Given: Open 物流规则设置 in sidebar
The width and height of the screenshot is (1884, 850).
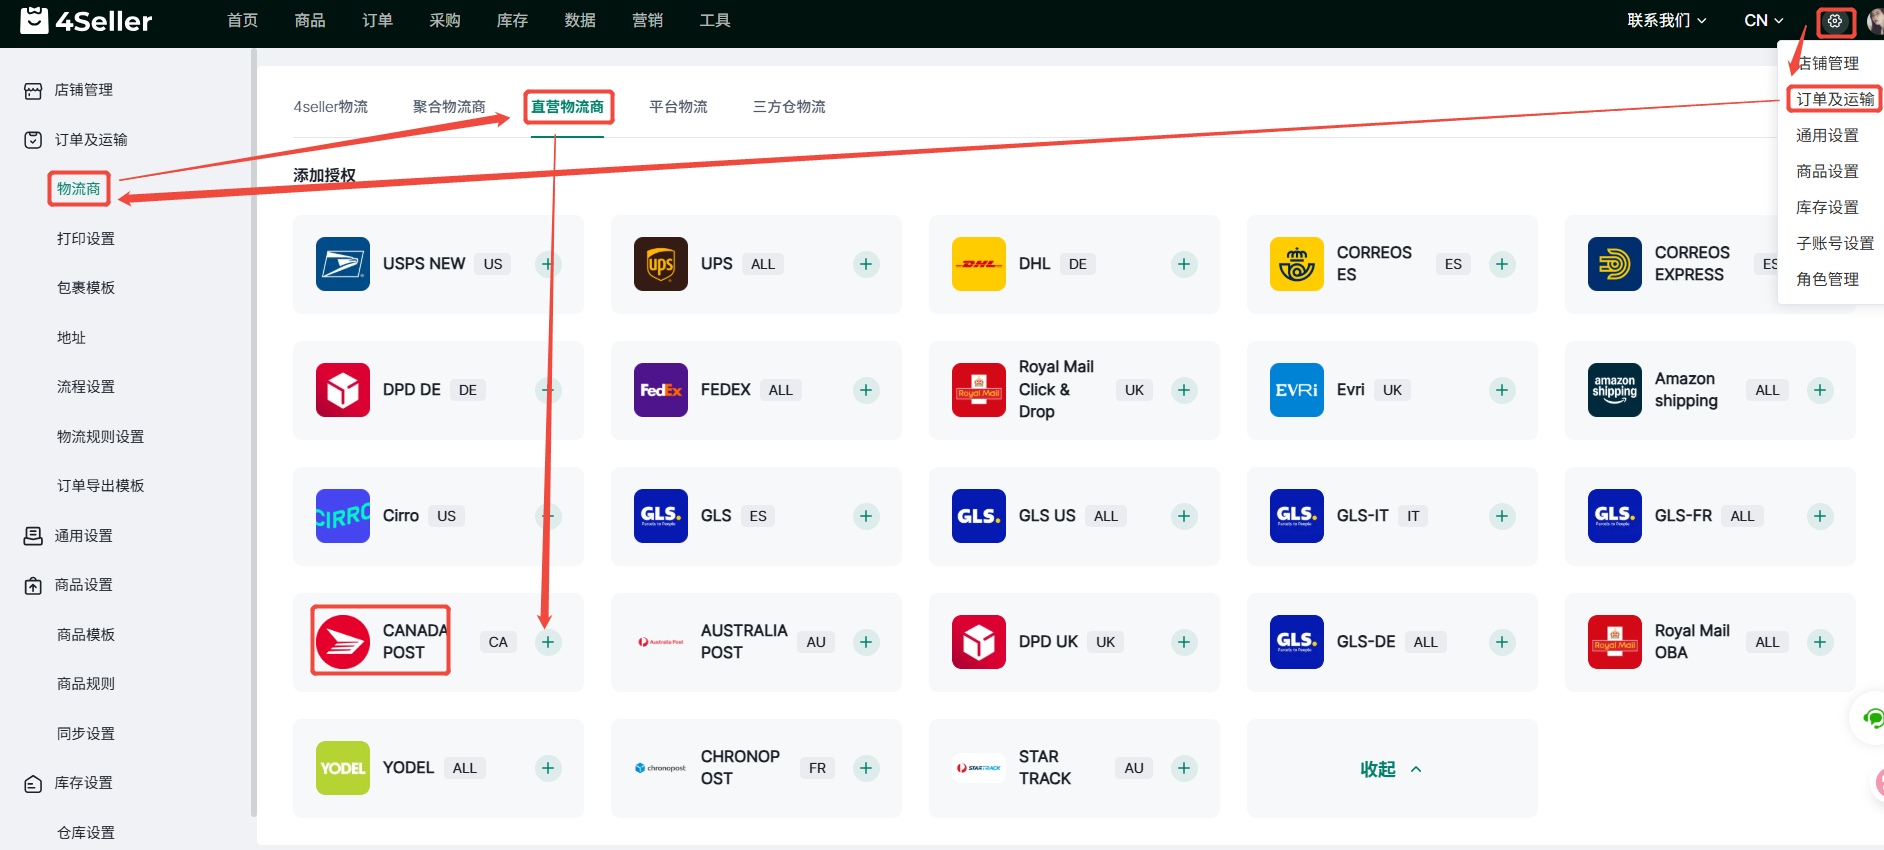Looking at the screenshot, I should pos(100,437).
